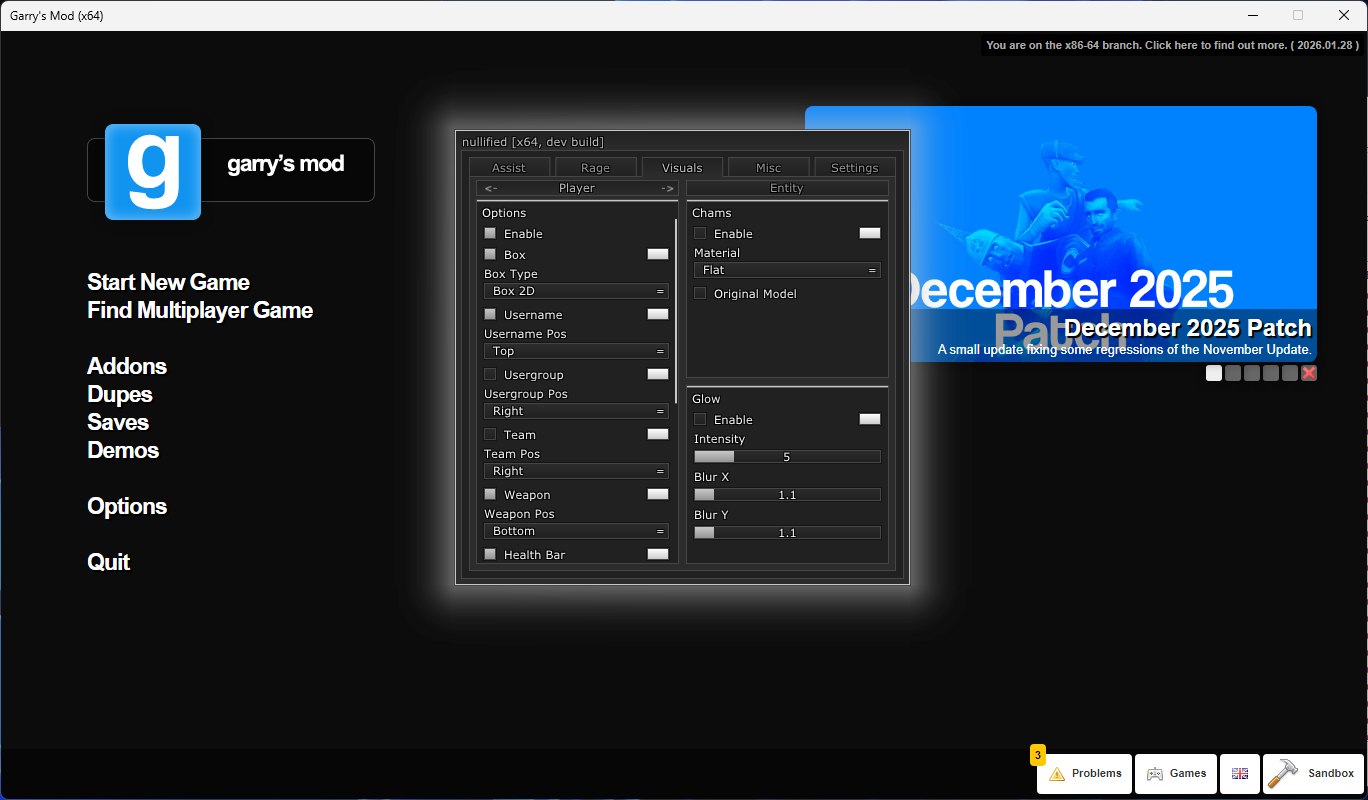Click the left arrow beside Player

tap(491, 188)
